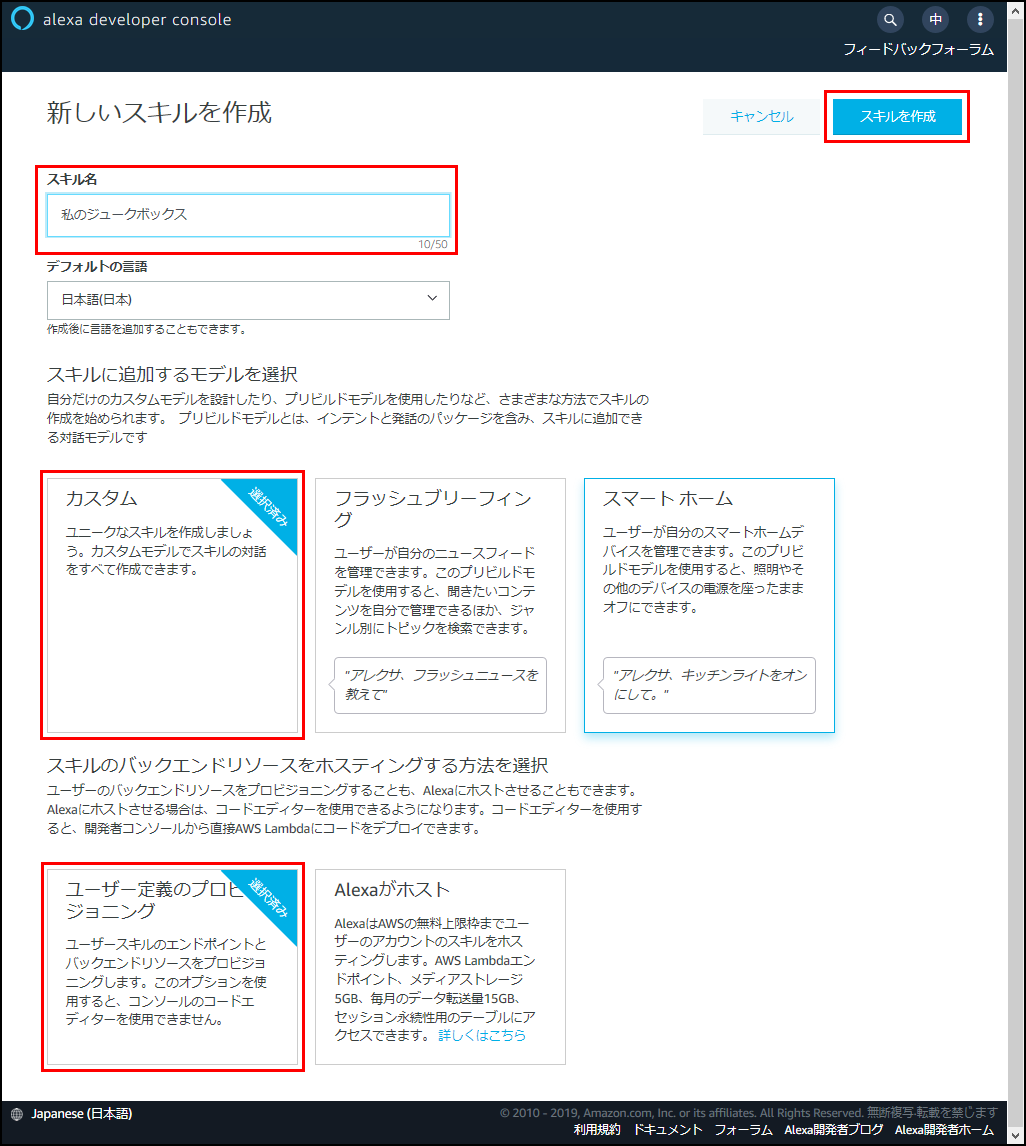Click the キャンセル button

coord(761,116)
